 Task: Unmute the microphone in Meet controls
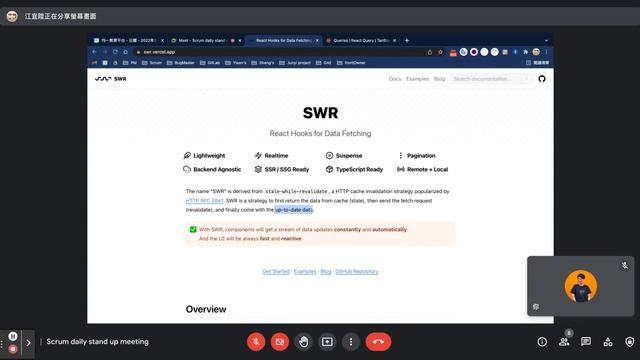(x=256, y=342)
